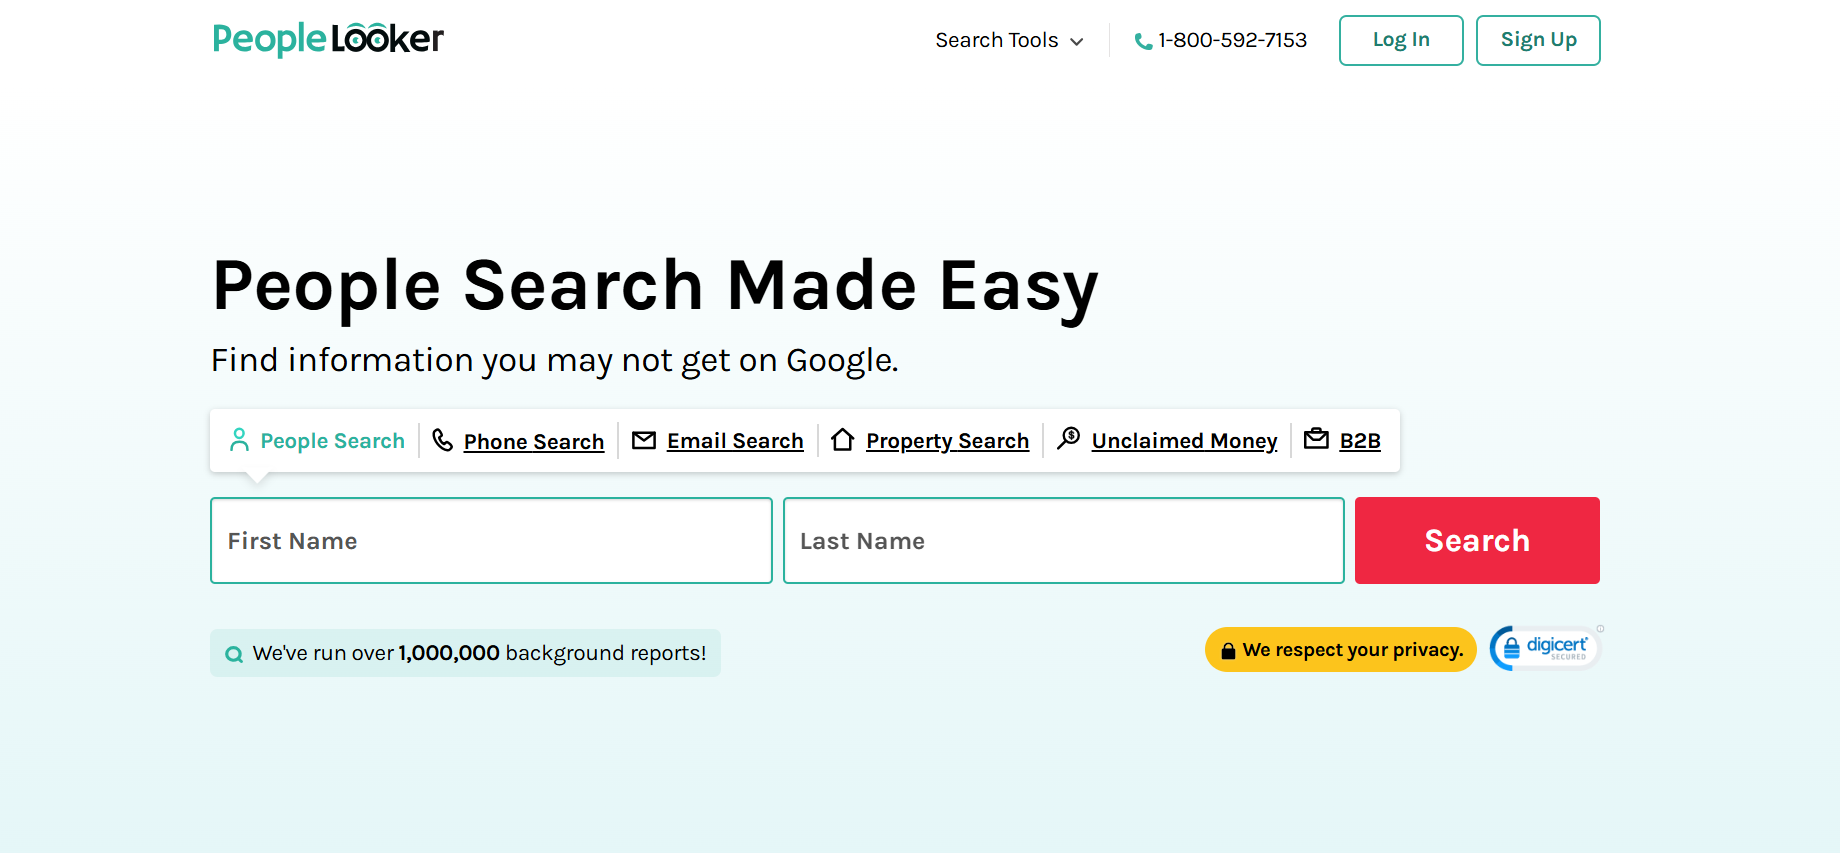1840x853 pixels.
Task: Click the phone handset icon in search tabs
Action: coord(442,440)
